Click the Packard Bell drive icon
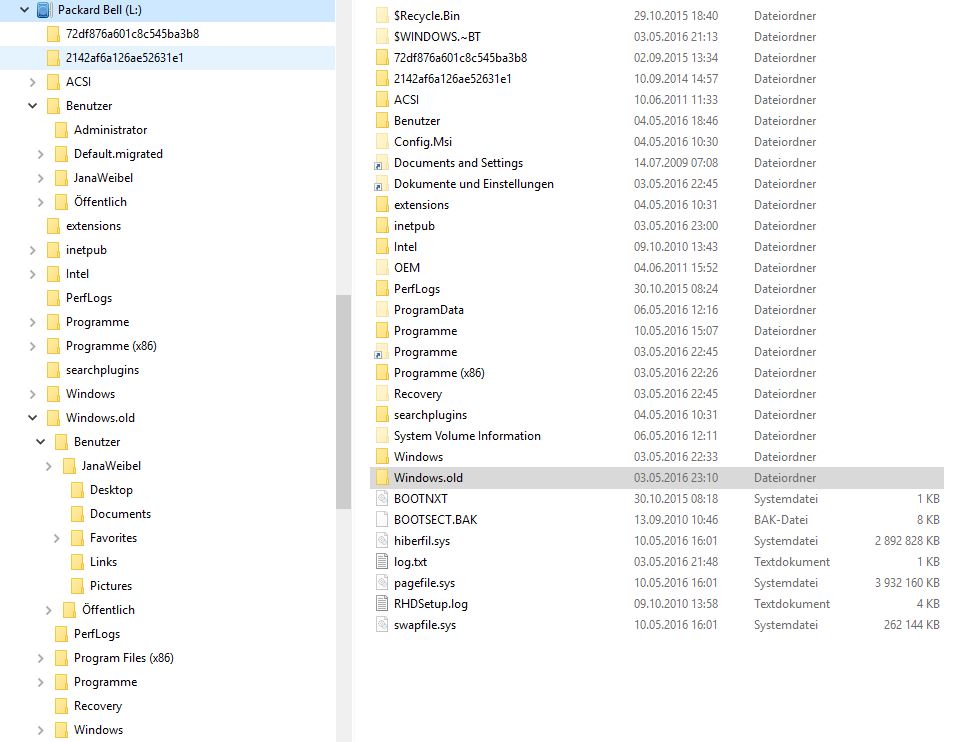This screenshot has height=742, width=963. 44,10
